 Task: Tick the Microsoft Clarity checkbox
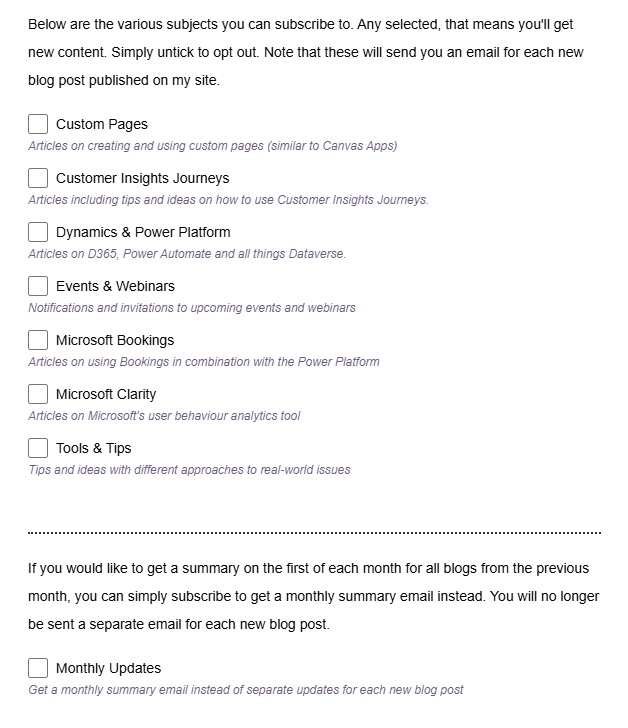pos(38,394)
